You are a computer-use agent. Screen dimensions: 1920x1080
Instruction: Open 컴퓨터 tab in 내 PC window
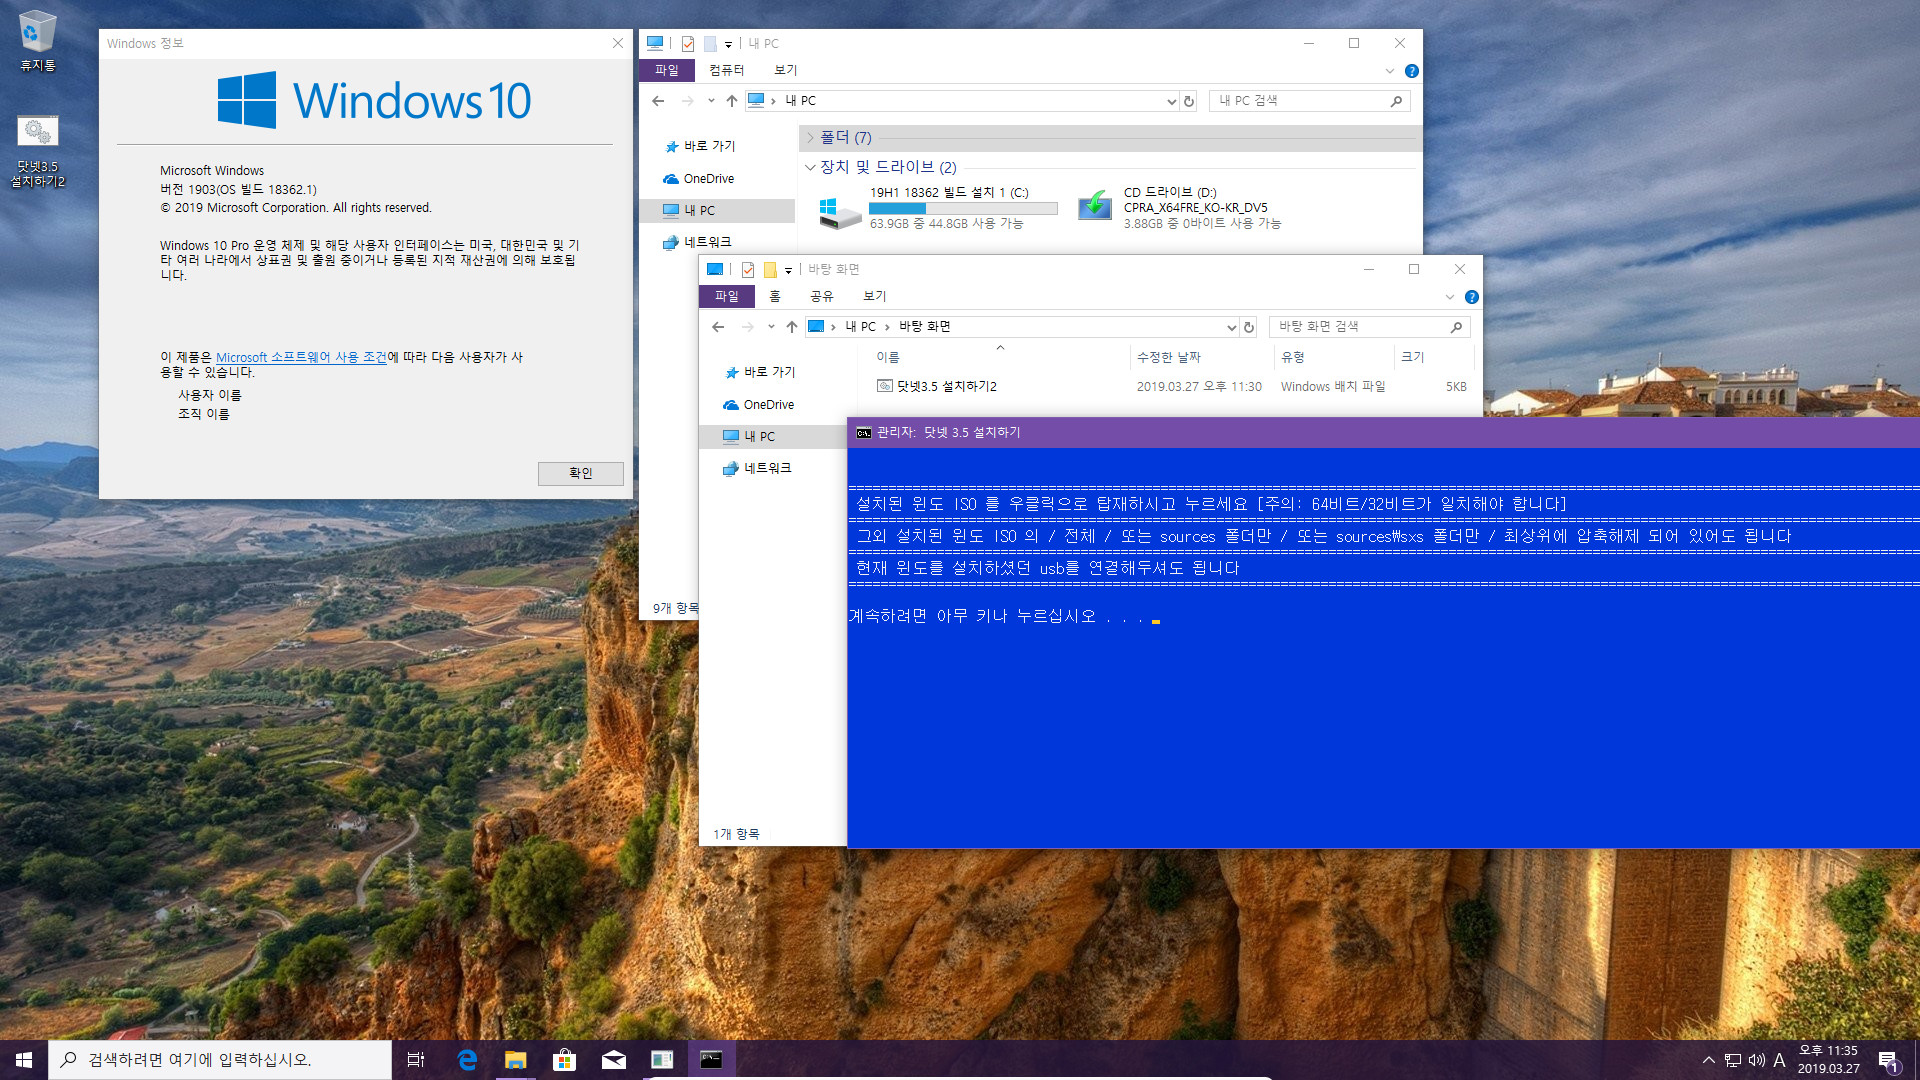(x=726, y=70)
